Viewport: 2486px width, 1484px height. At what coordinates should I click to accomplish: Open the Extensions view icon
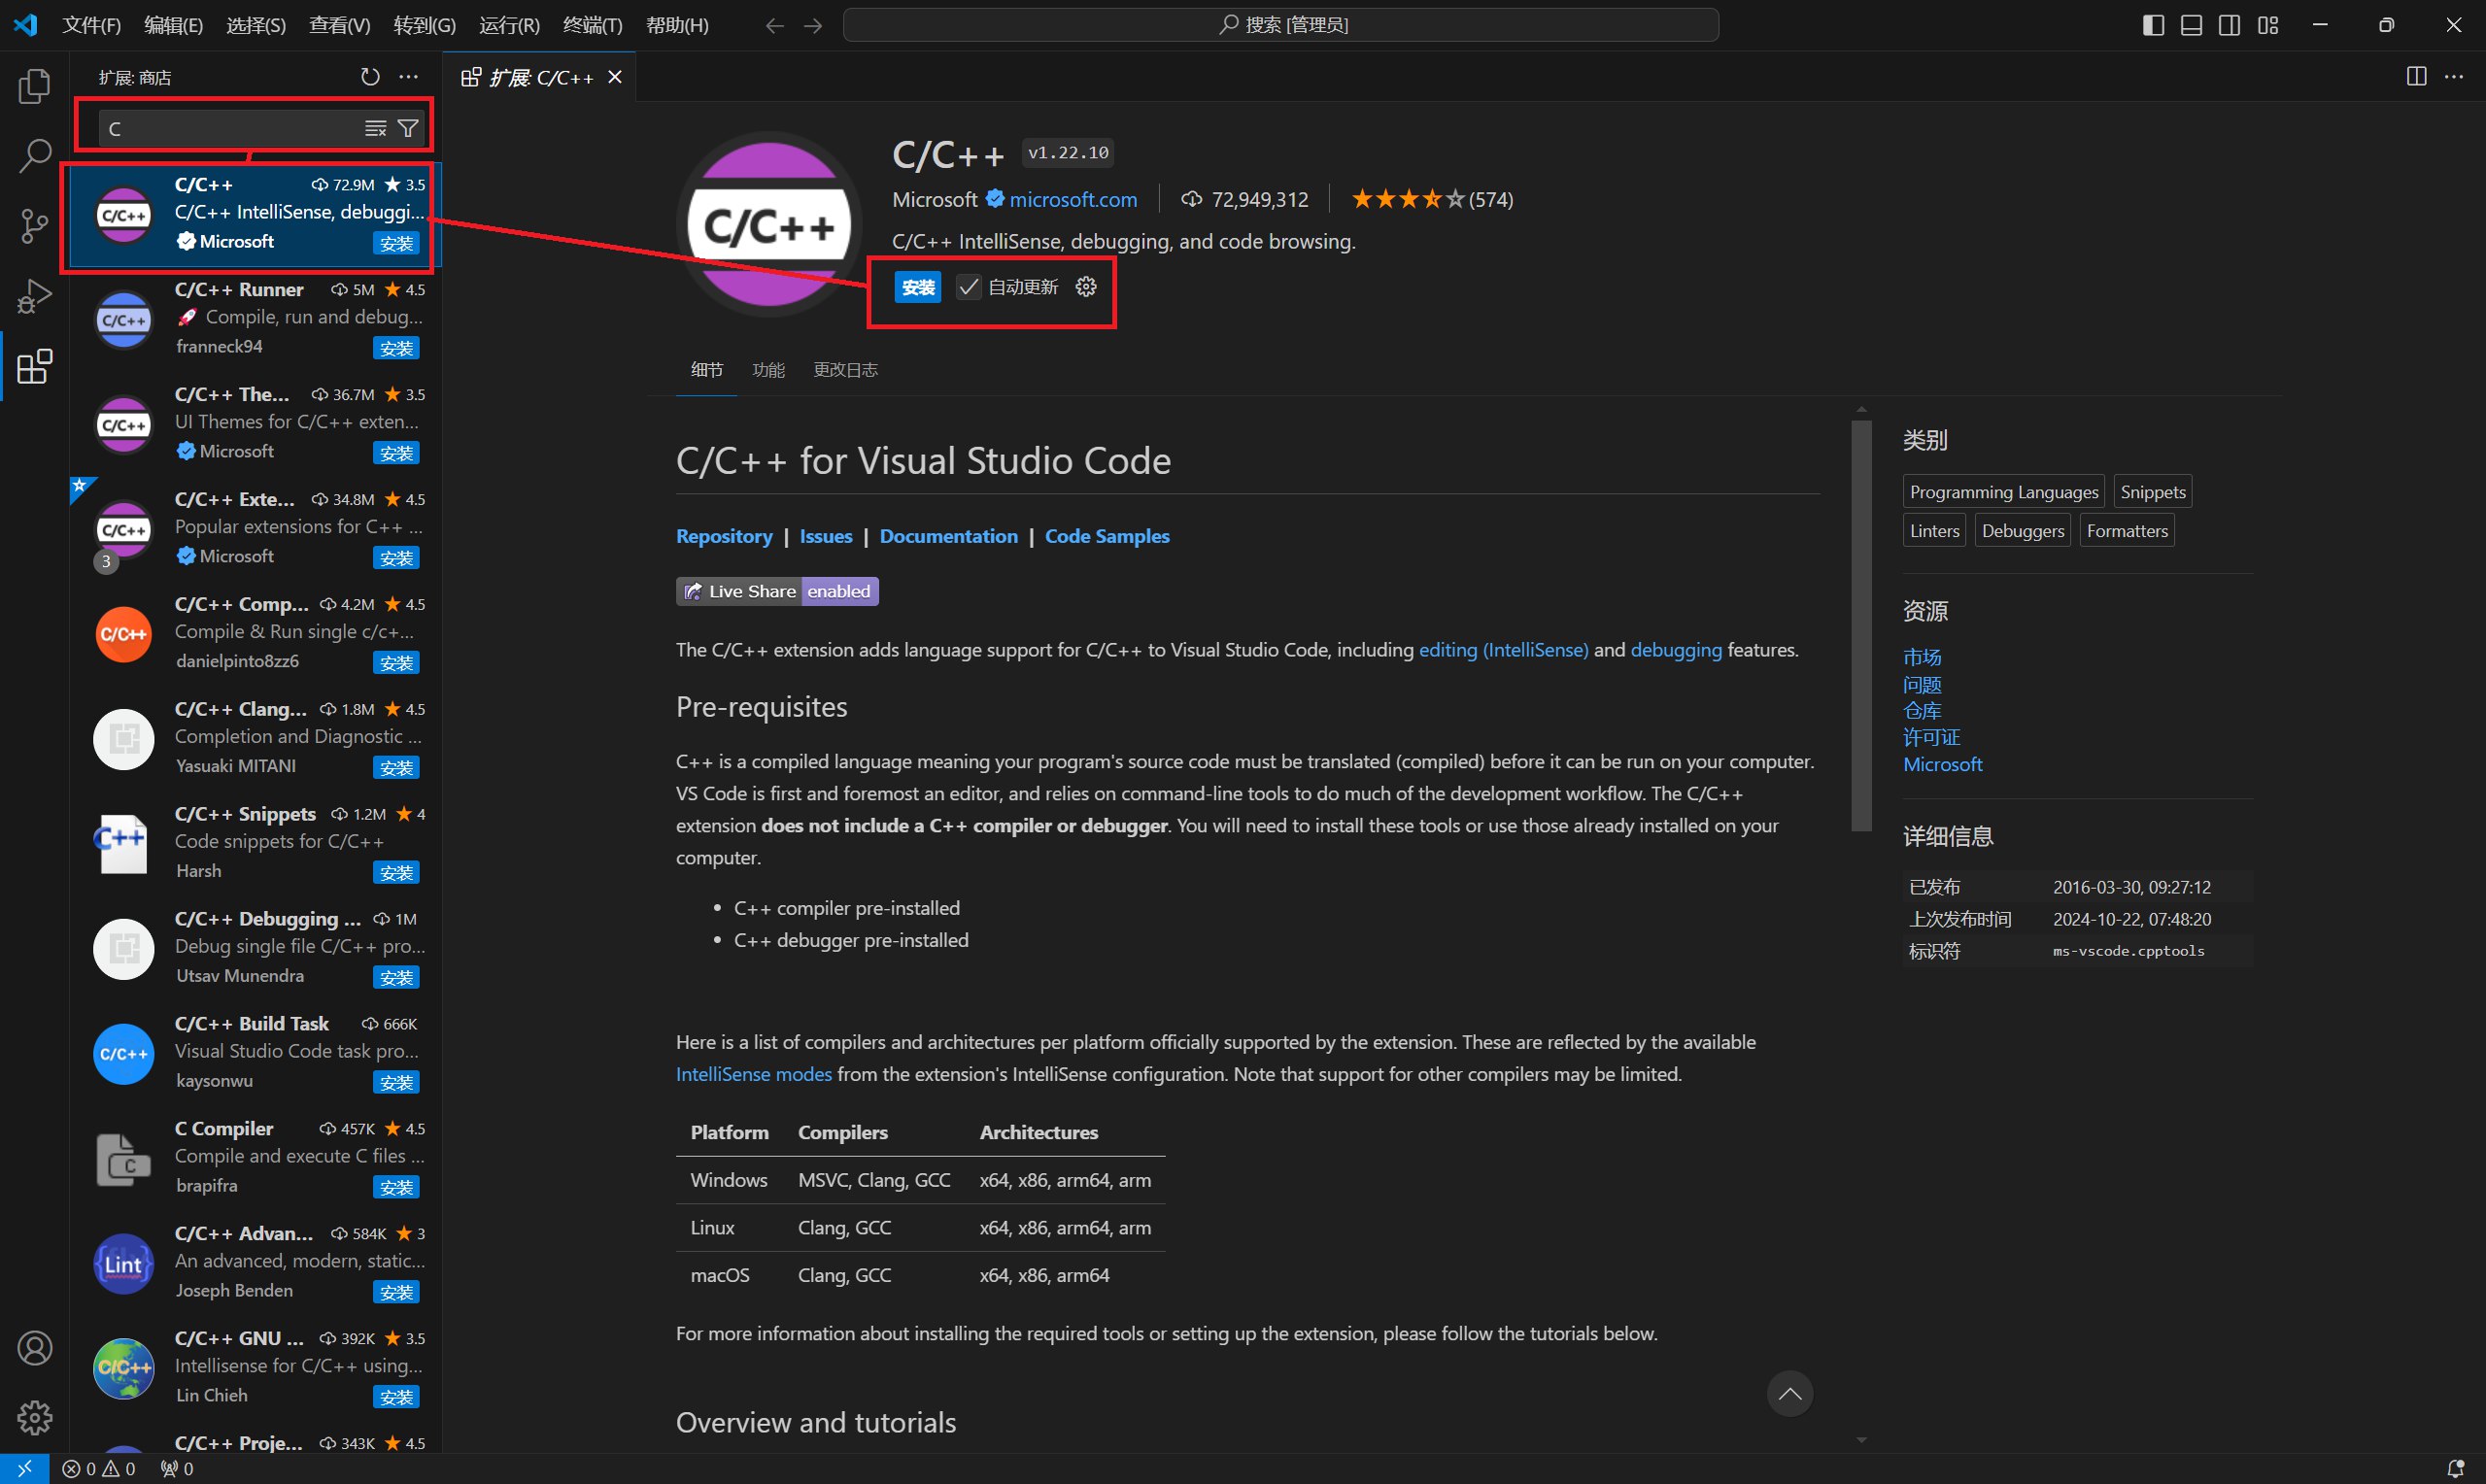click(34, 366)
